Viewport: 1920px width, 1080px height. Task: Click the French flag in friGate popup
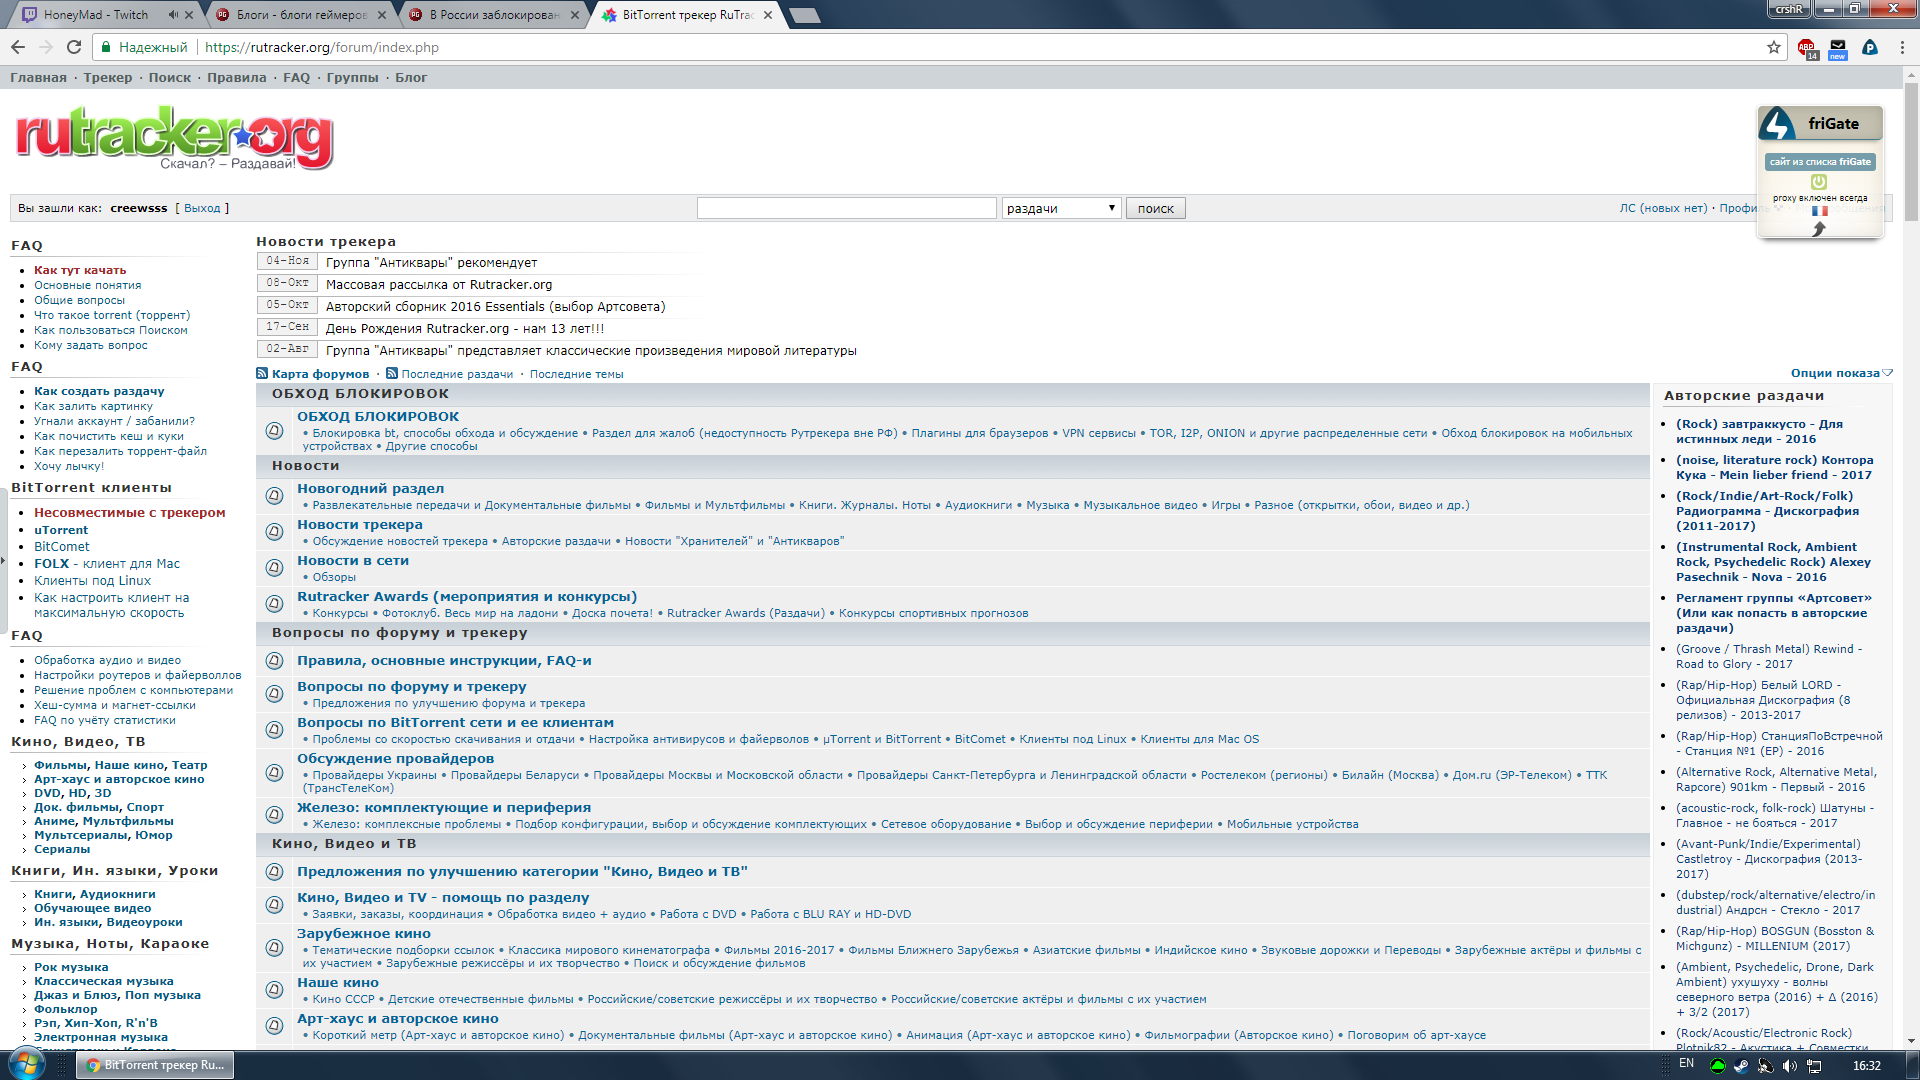pyautogui.click(x=1820, y=211)
